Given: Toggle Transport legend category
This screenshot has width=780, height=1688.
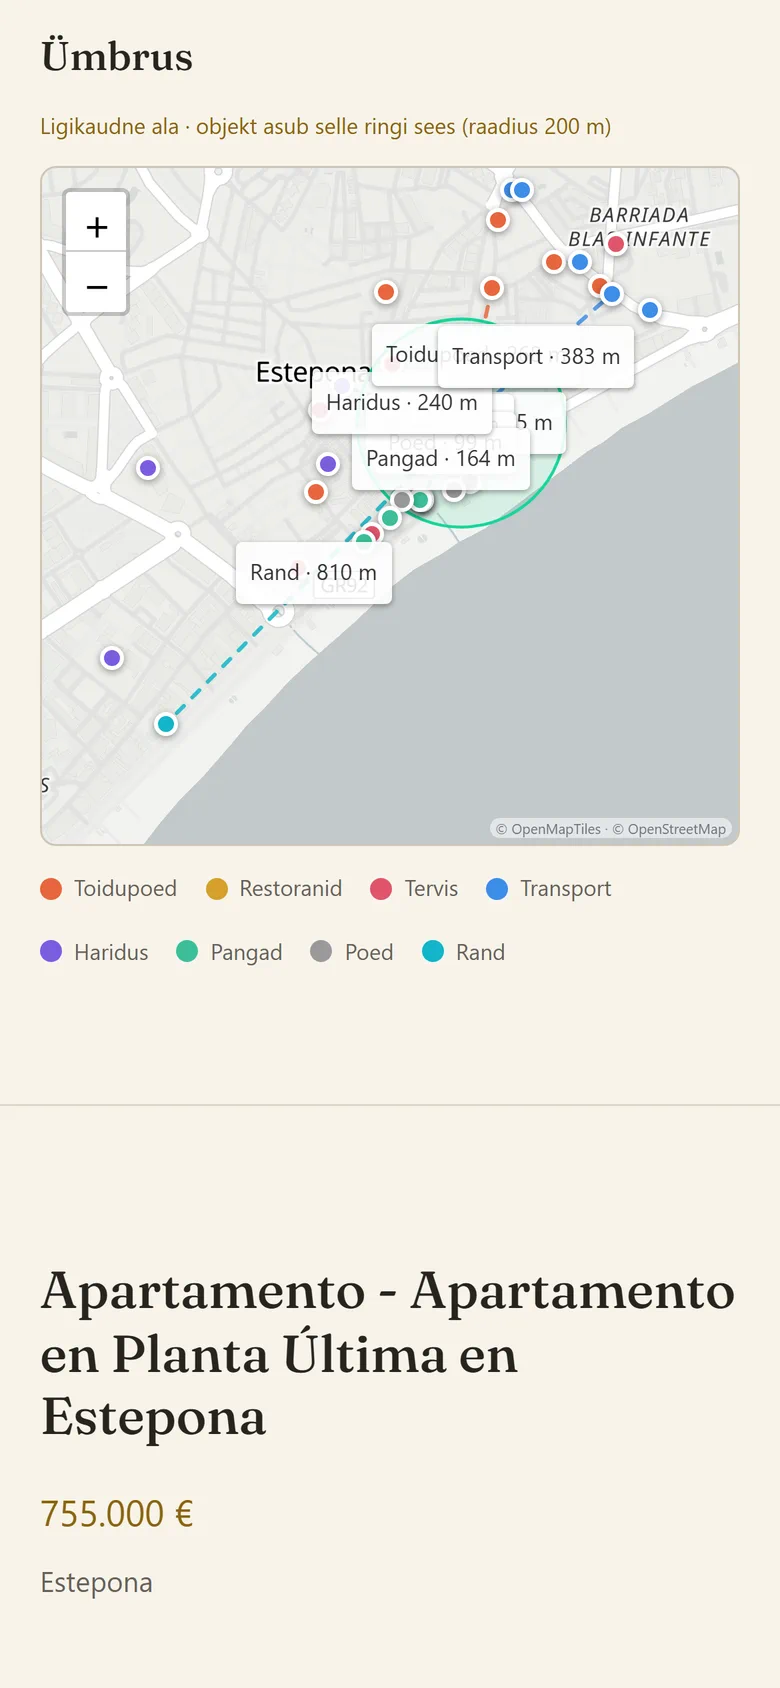Looking at the screenshot, I should [x=549, y=889].
